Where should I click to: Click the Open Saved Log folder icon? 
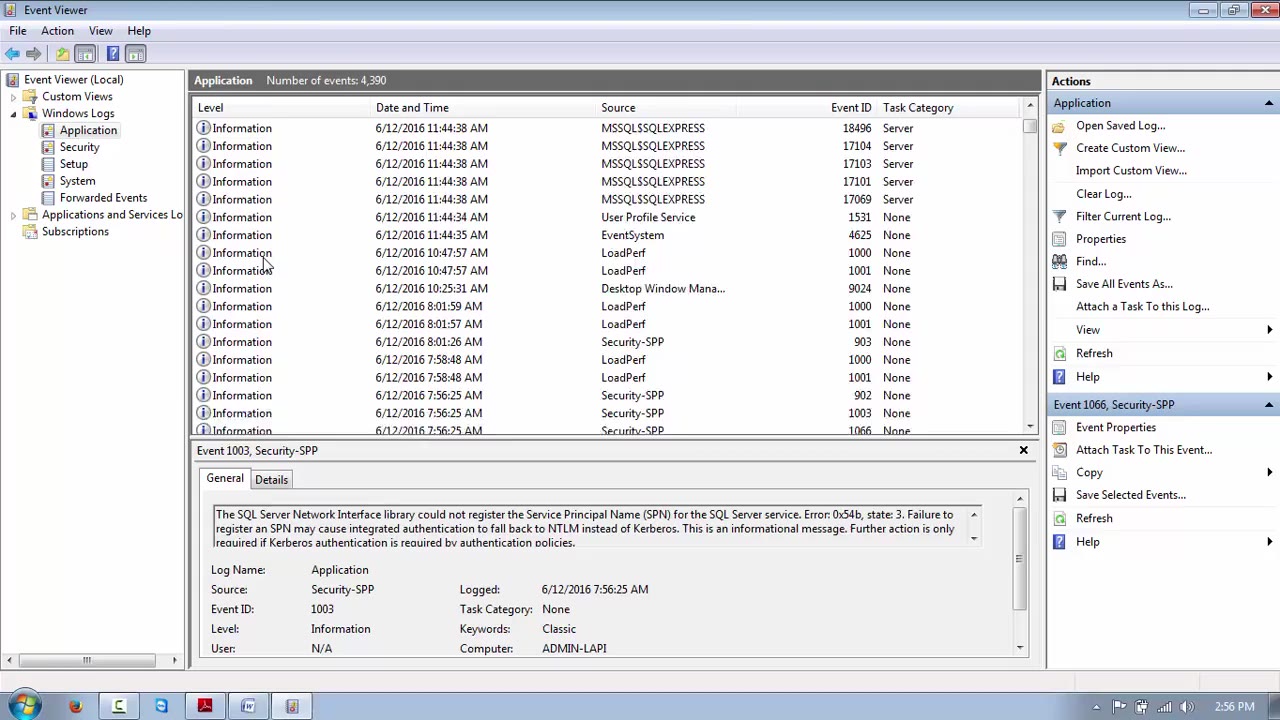(x=1059, y=126)
